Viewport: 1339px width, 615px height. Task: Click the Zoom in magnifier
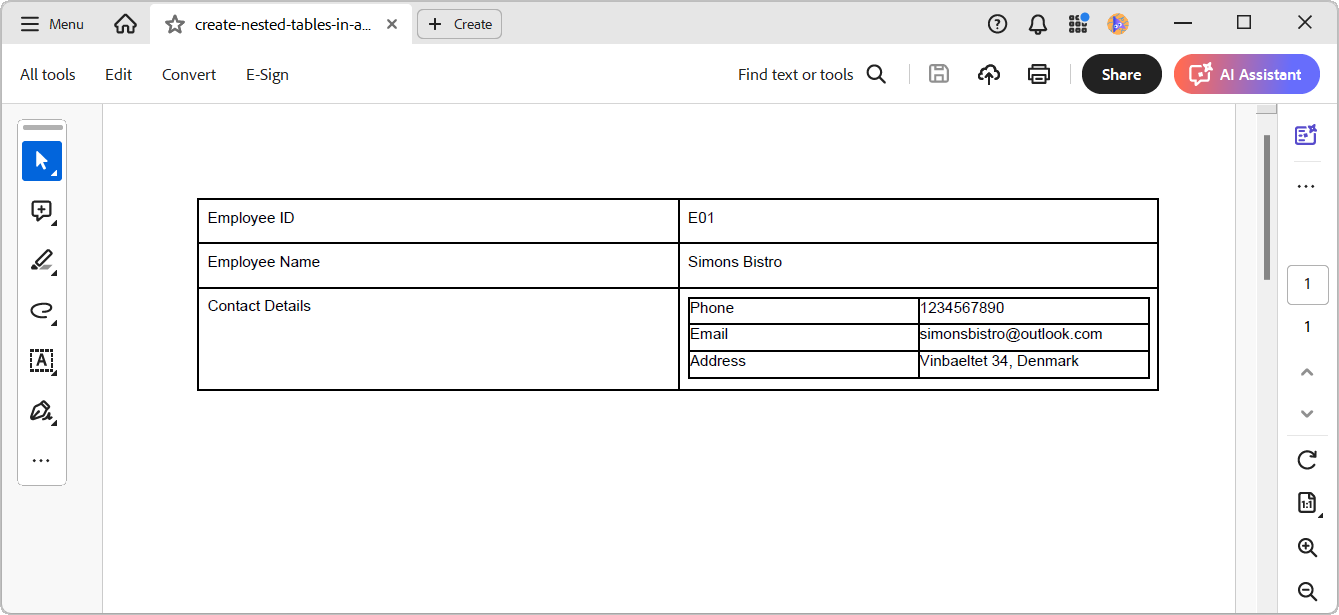(x=1307, y=547)
